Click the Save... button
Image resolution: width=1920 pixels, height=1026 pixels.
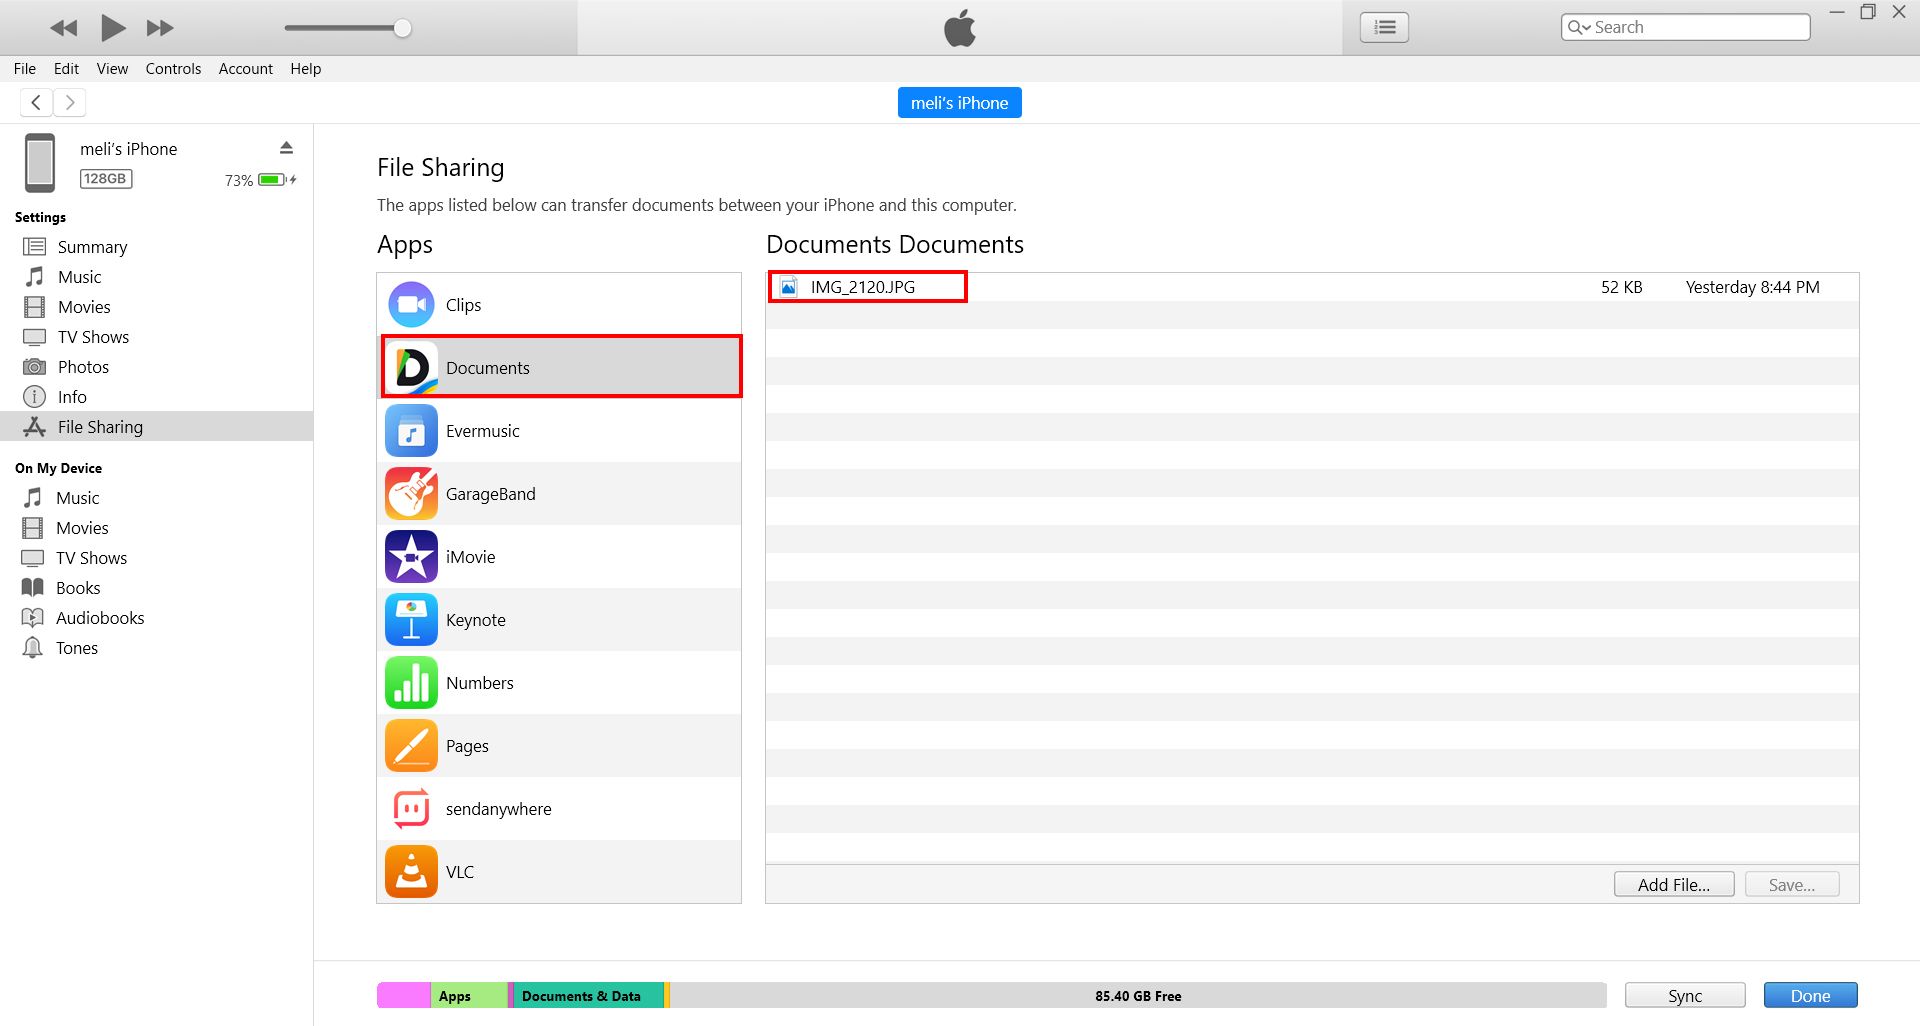point(1791,884)
